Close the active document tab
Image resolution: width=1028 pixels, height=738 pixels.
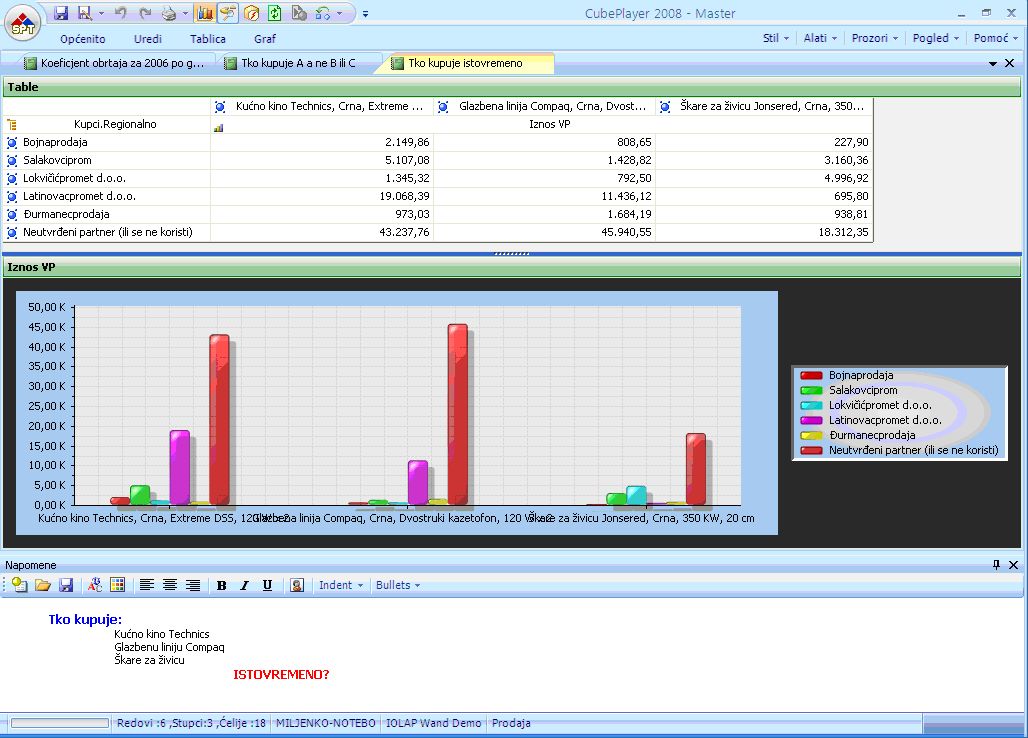pyautogui.click(x=1010, y=64)
